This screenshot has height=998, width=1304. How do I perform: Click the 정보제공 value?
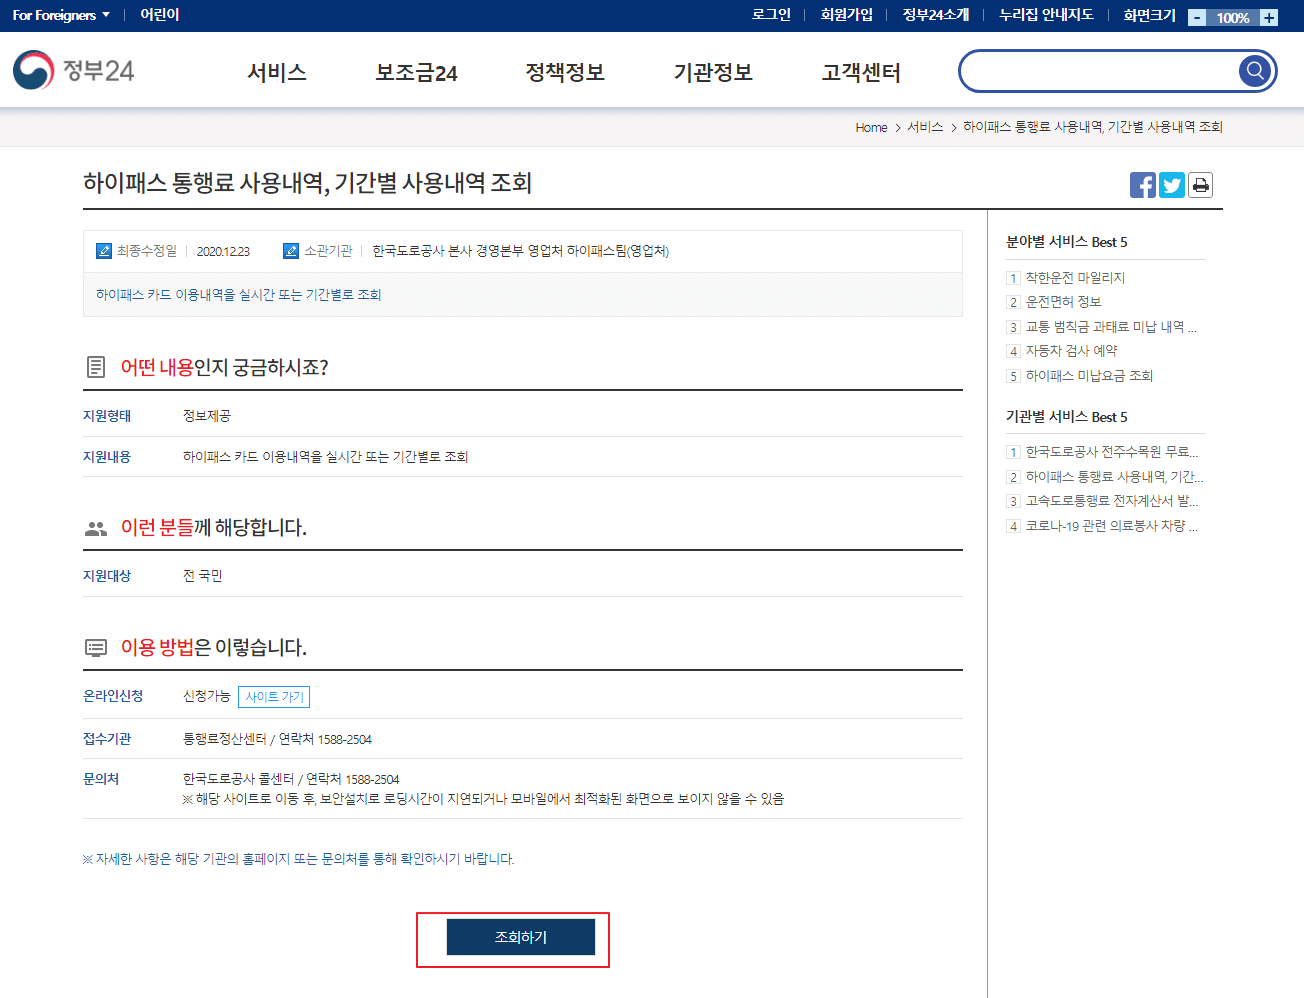coord(207,416)
